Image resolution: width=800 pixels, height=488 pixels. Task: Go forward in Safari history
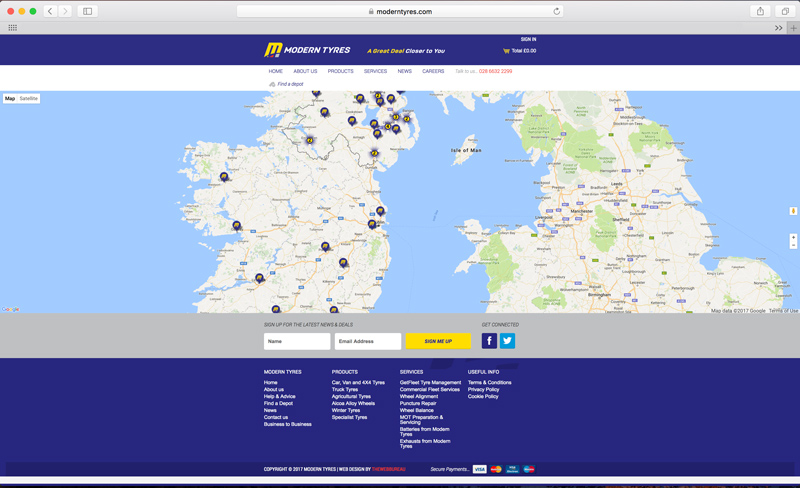tap(65, 11)
